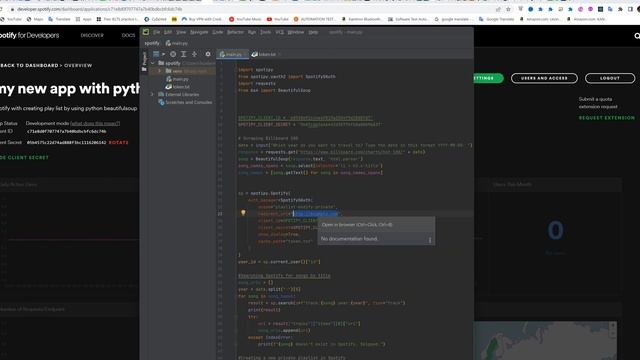Click the LOGOUT button

(610, 78)
